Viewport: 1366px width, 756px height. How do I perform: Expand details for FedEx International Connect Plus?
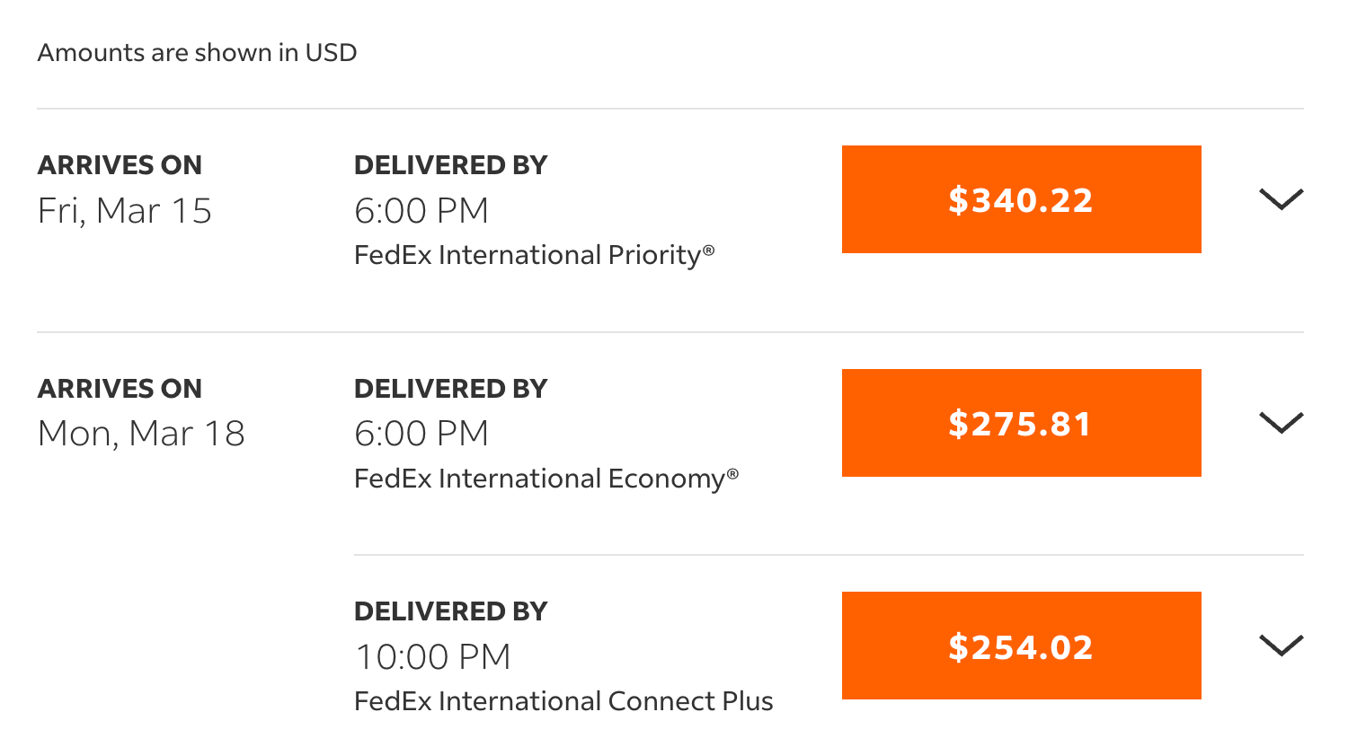click(1281, 645)
